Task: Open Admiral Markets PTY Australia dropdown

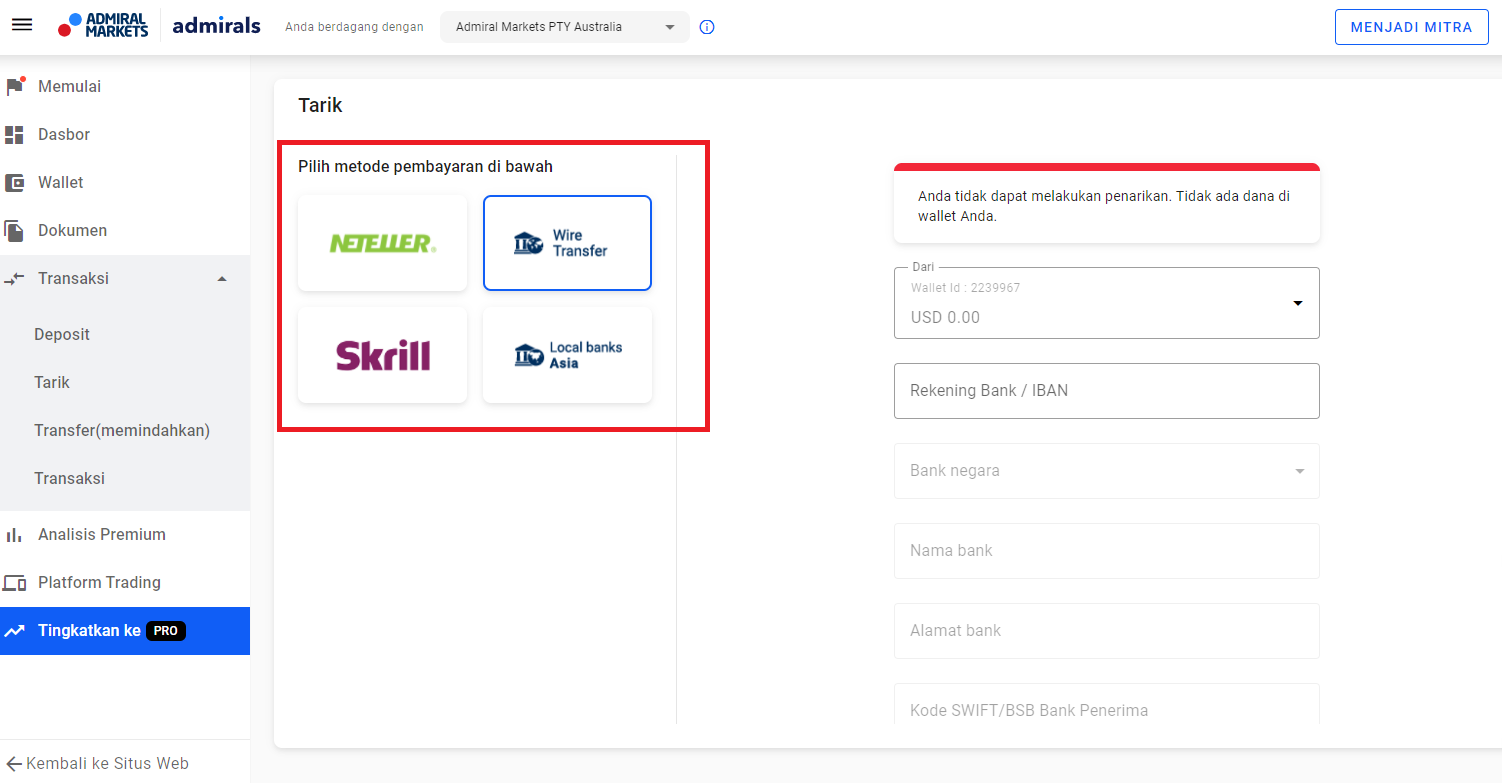Action: click(x=564, y=27)
